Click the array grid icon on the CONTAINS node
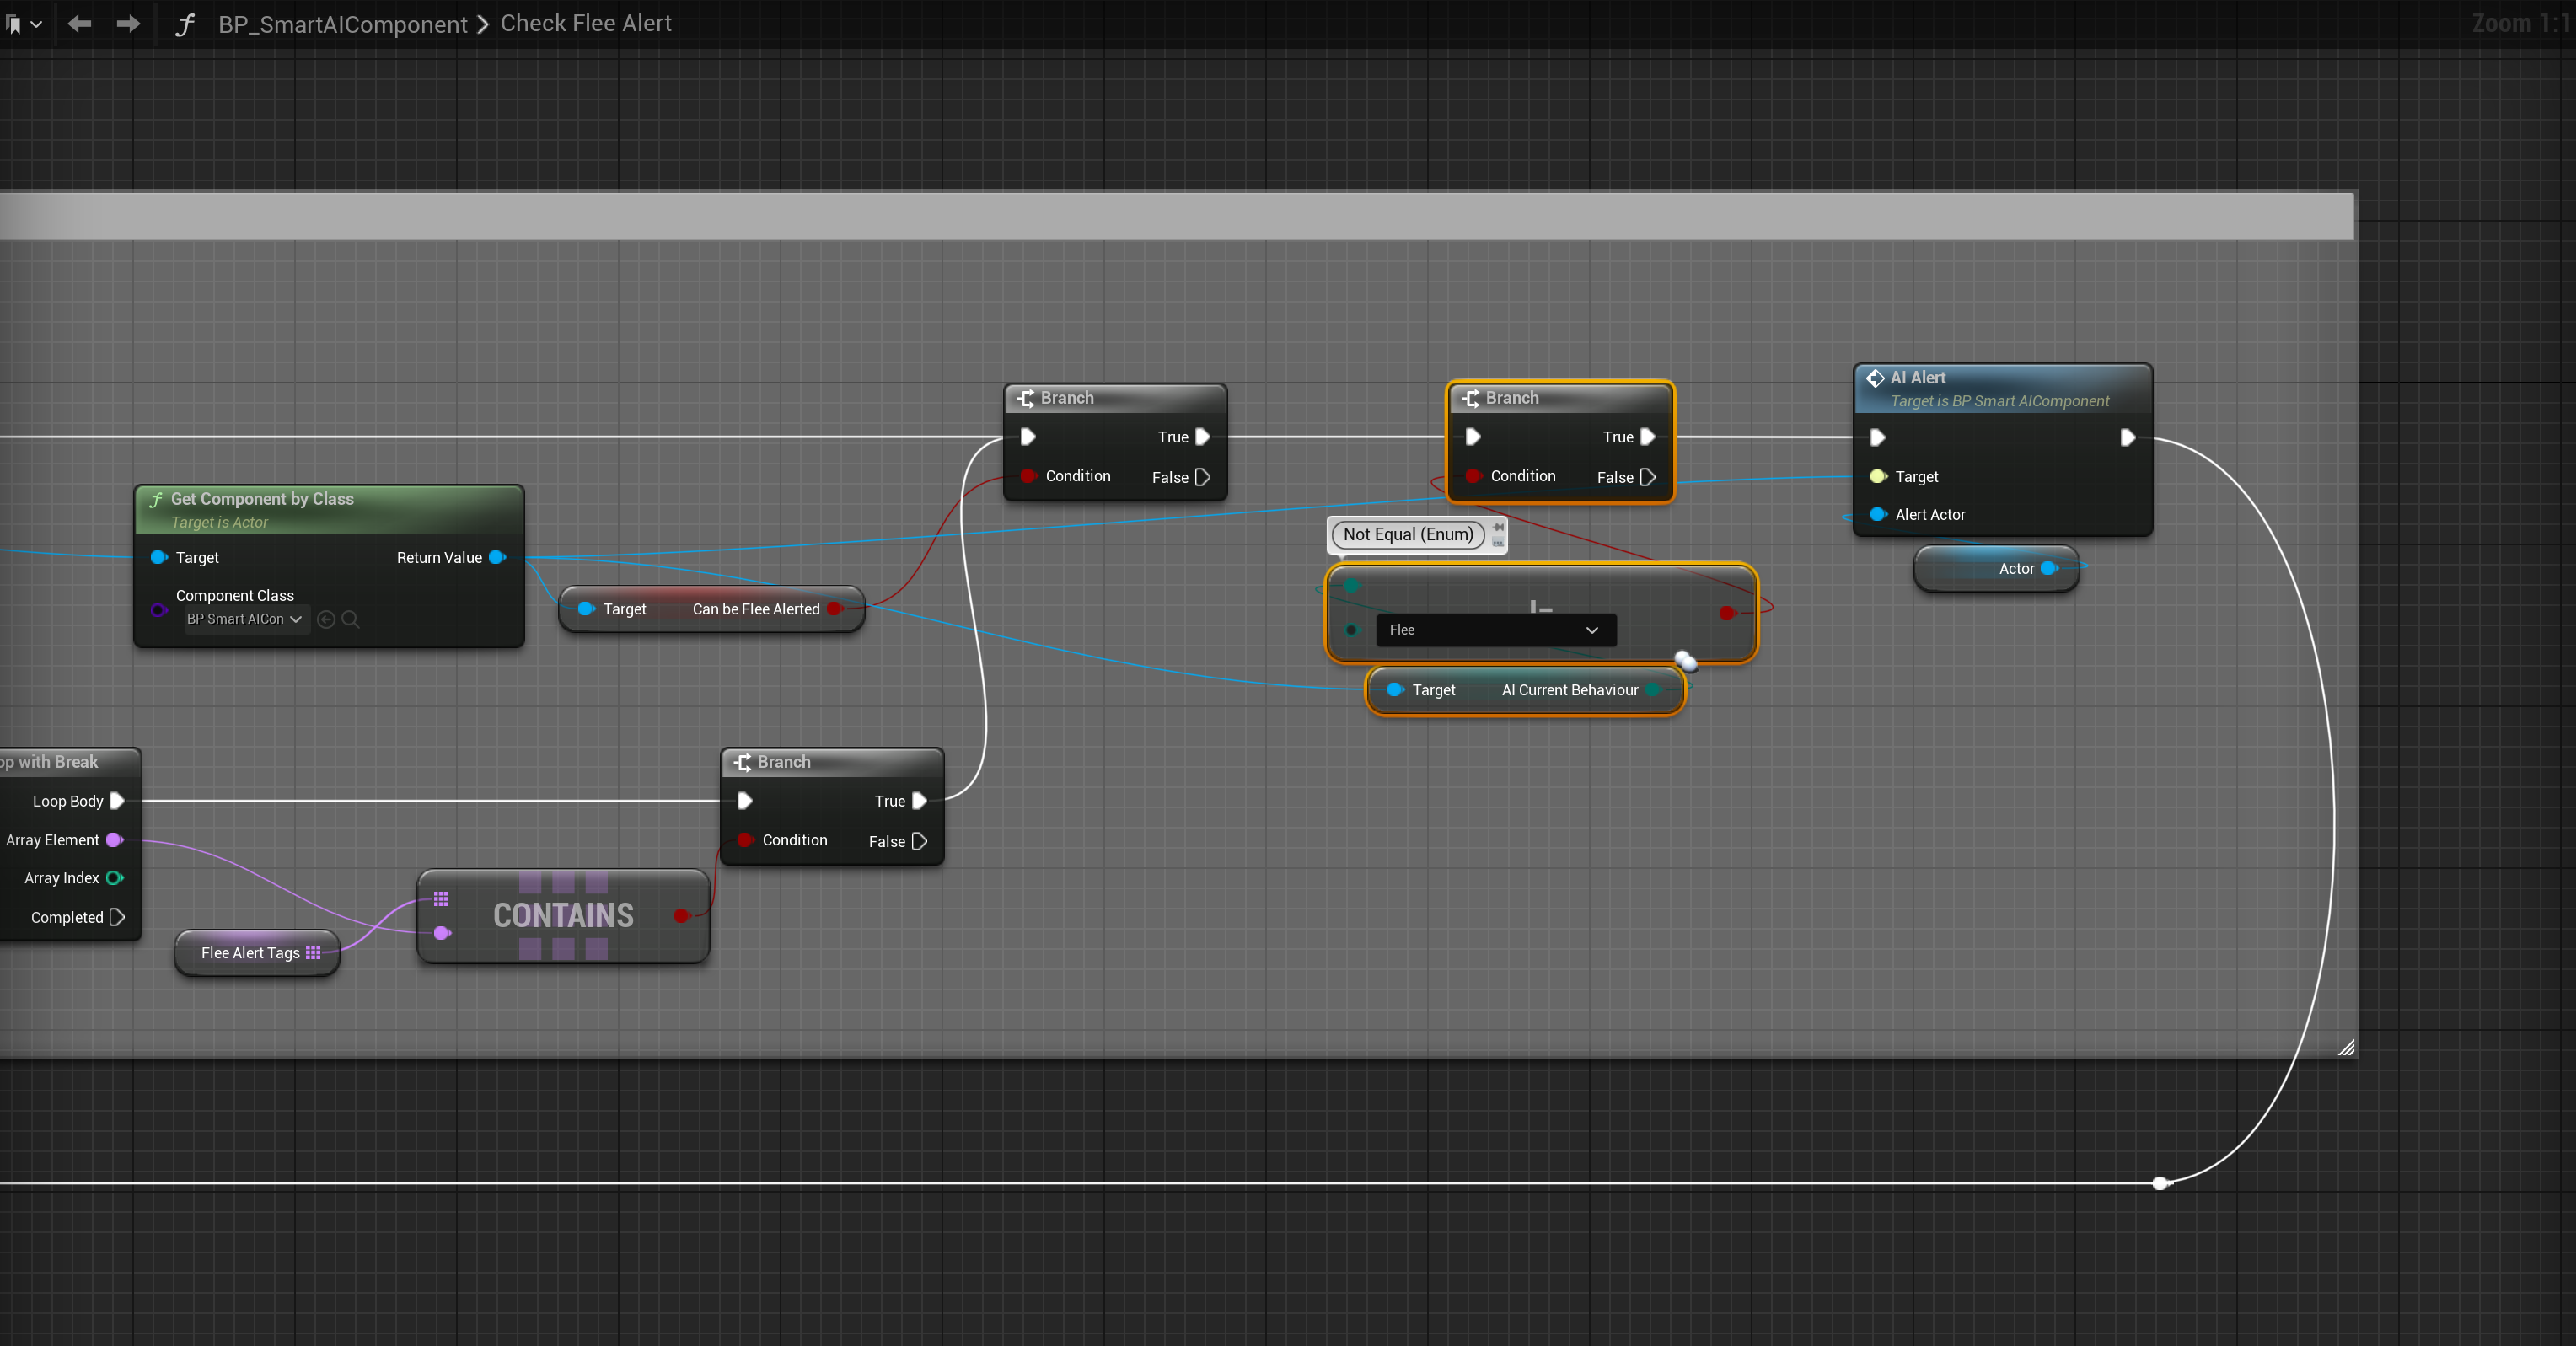 441,898
